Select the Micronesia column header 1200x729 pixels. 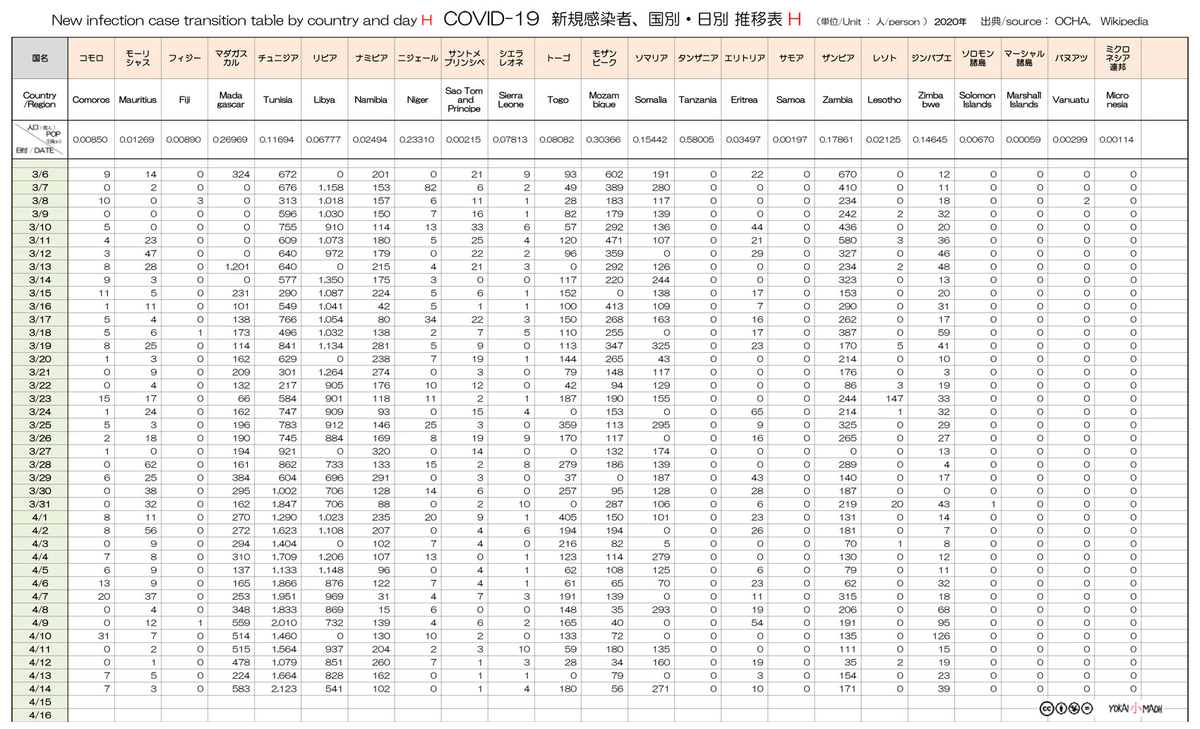(1117, 100)
